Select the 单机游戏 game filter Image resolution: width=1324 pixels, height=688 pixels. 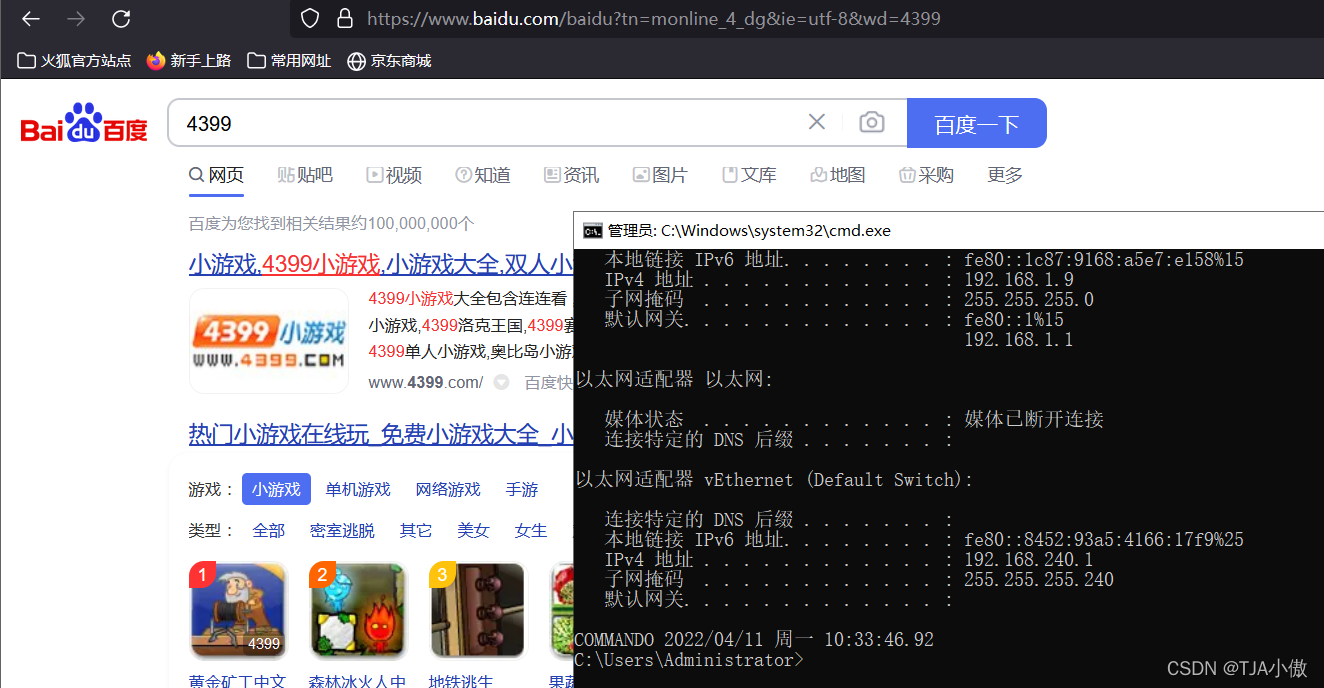pyautogui.click(x=357, y=489)
